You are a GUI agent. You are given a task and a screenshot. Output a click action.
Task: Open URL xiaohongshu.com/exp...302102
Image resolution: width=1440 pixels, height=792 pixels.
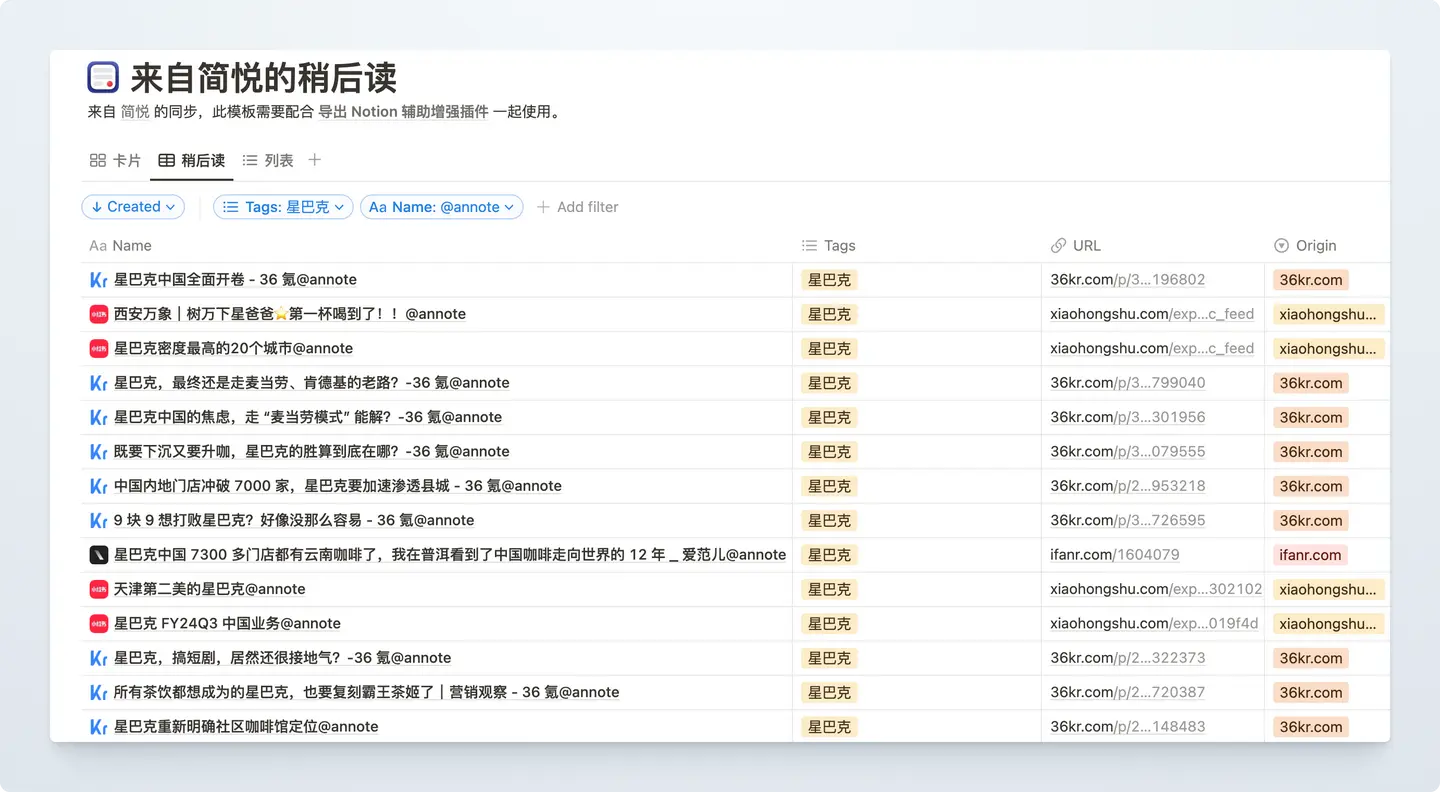pos(1156,589)
